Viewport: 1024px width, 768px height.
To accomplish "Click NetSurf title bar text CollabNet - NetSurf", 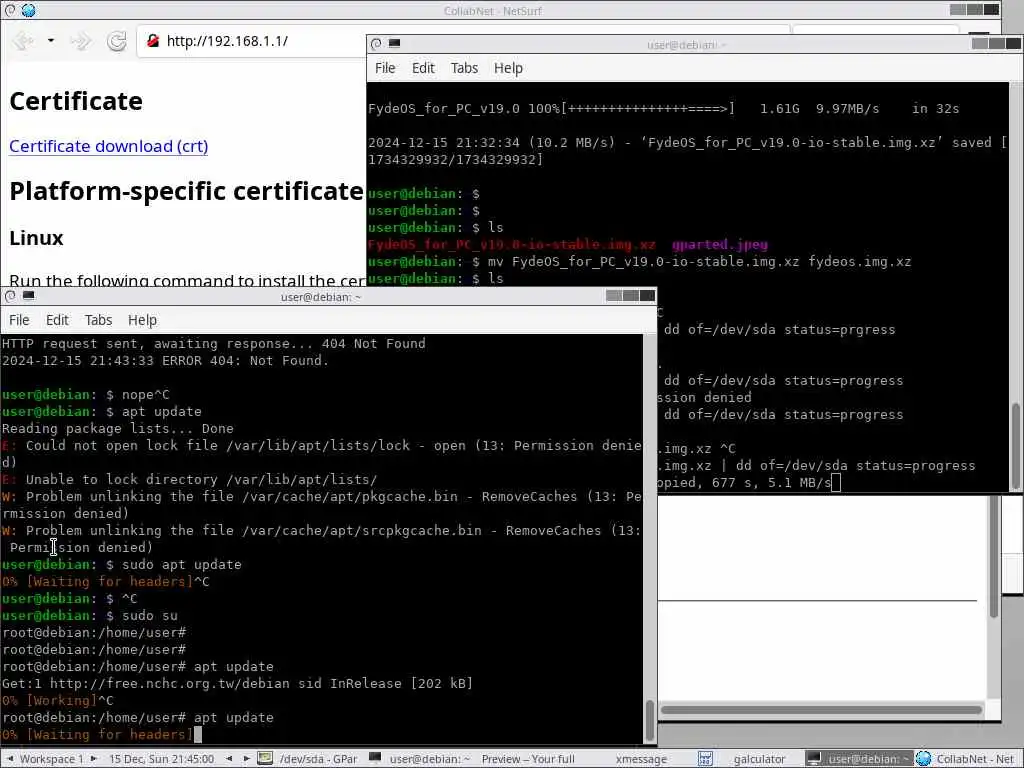I will 492,10.
